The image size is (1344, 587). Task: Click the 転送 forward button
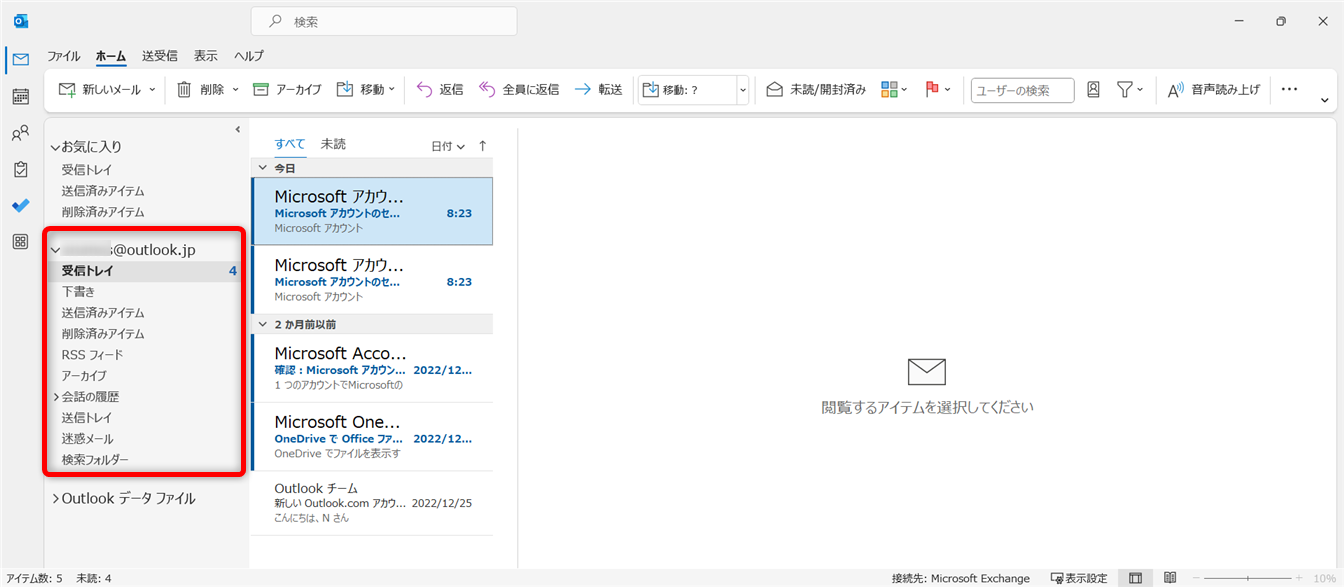(x=598, y=90)
